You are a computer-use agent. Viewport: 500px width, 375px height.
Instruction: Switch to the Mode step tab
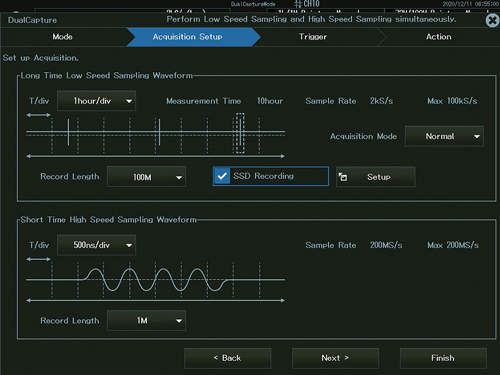click(x=62, y=37)
